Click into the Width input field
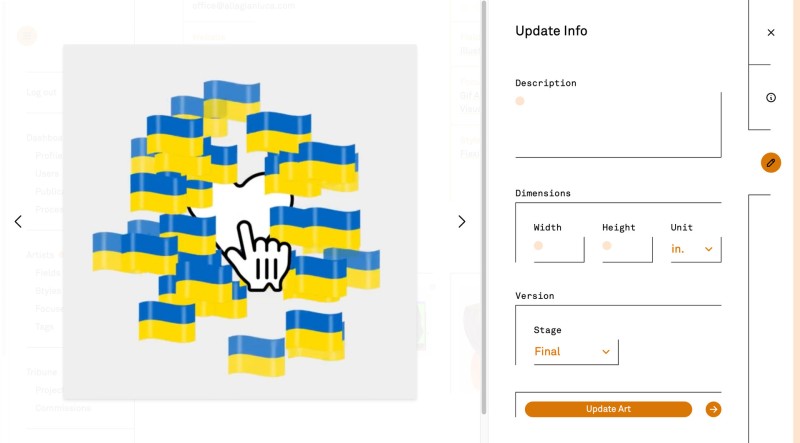The height and width of the screenshot is (443, 800). (558, 249)
